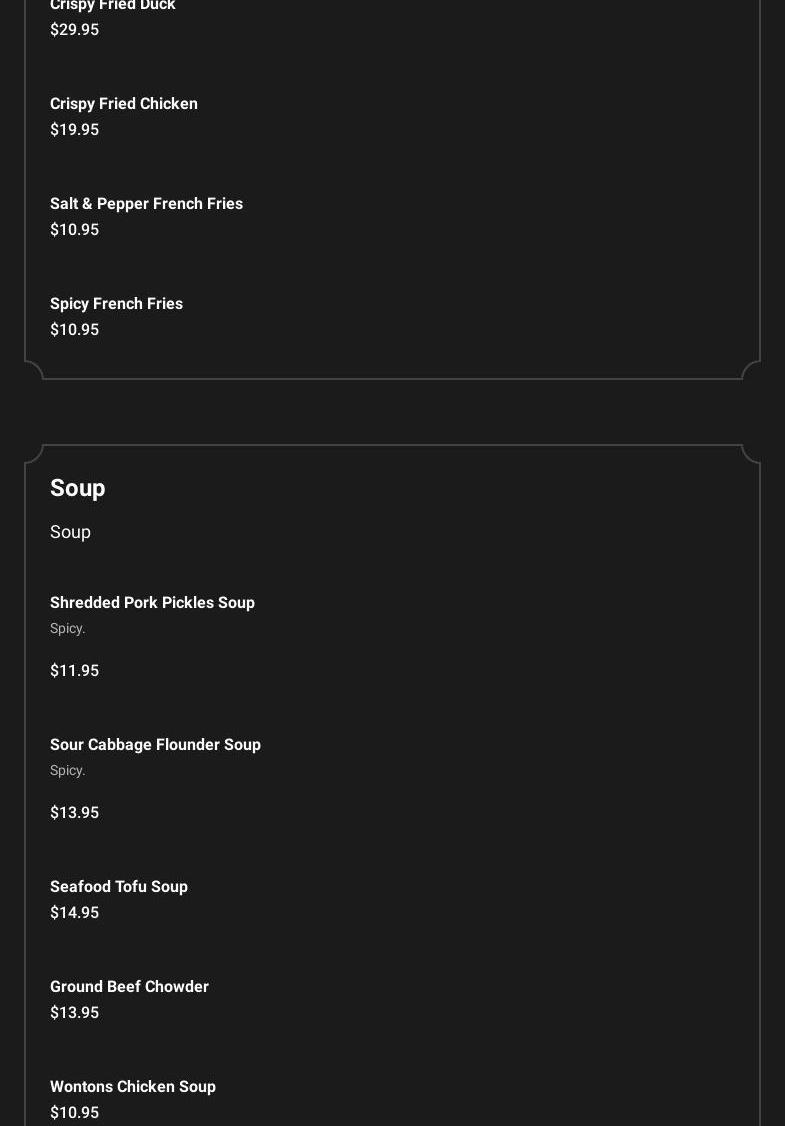The height and width of the screenshot is (1126, 785).
Task: Click the Spicy note under Sour Cabbage Flounder Soup
Action: click(68, 771)
